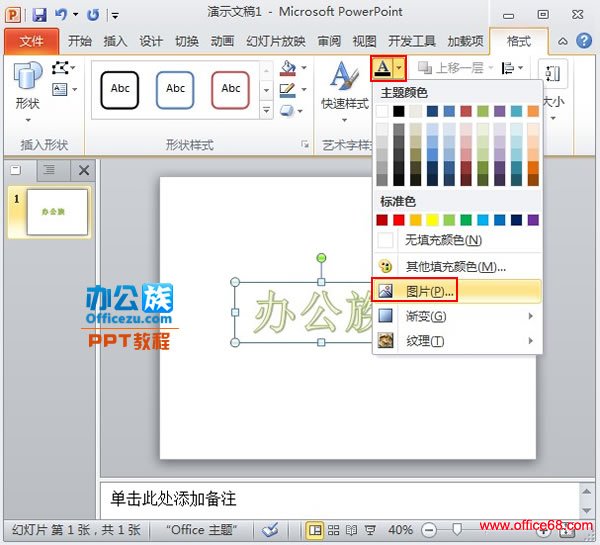The height and width of the screenshot is (545, 600).
Task: Select slide 1 thumbnail
Action: (x=57, y=212)
